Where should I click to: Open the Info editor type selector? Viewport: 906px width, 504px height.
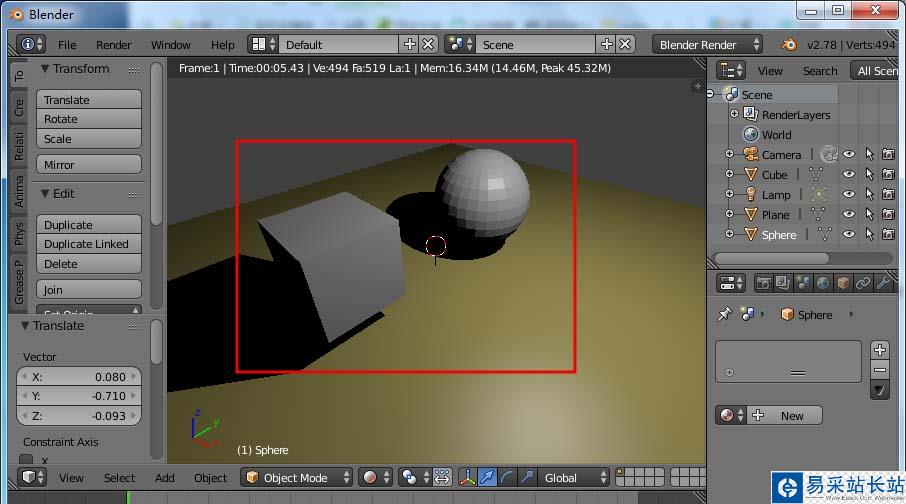point(31,45)
